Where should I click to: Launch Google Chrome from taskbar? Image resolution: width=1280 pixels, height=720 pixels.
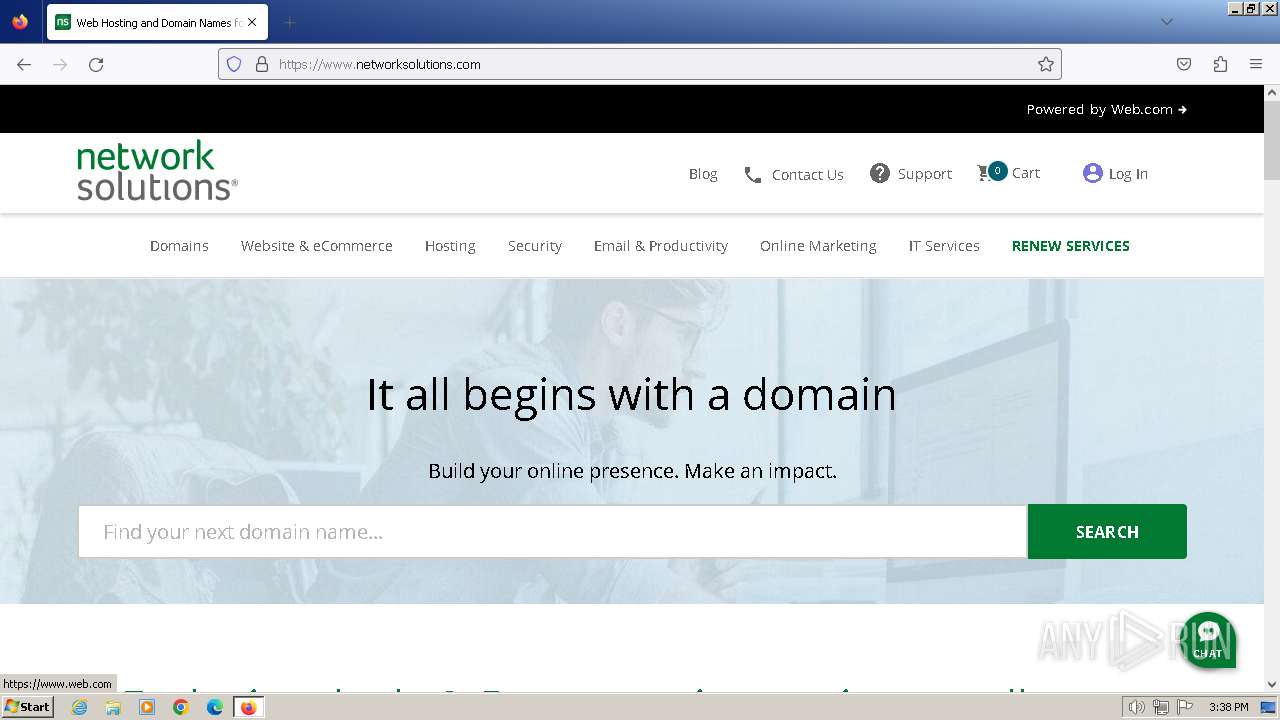(x=181, y=707)
